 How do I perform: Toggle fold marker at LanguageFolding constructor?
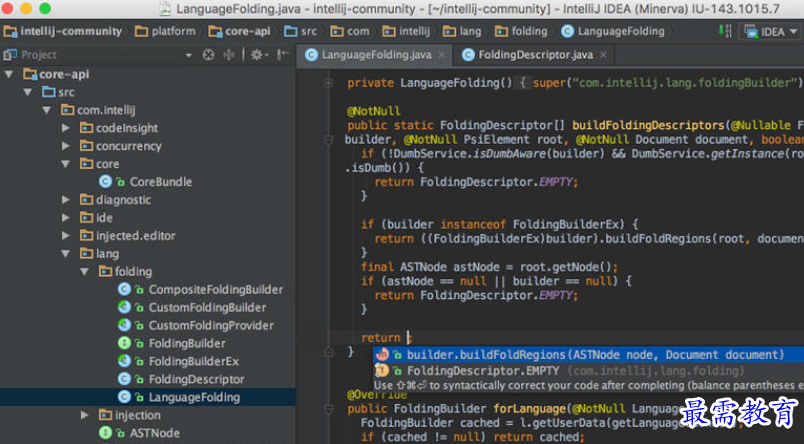[329, 83]
